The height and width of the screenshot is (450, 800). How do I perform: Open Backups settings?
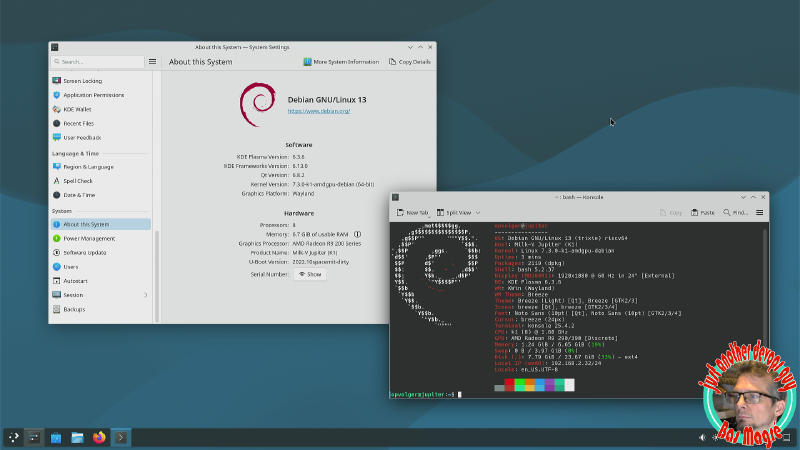tap(101, 309)
